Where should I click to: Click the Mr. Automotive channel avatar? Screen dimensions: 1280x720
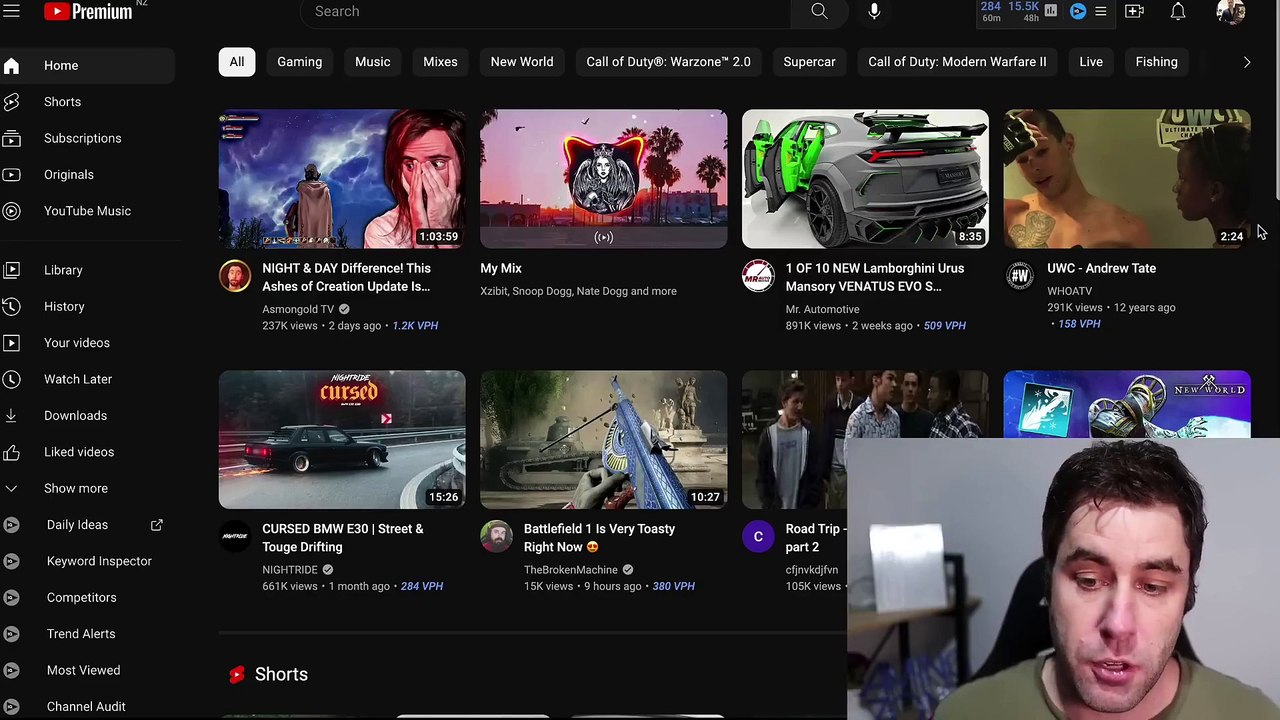coord(758,276)
